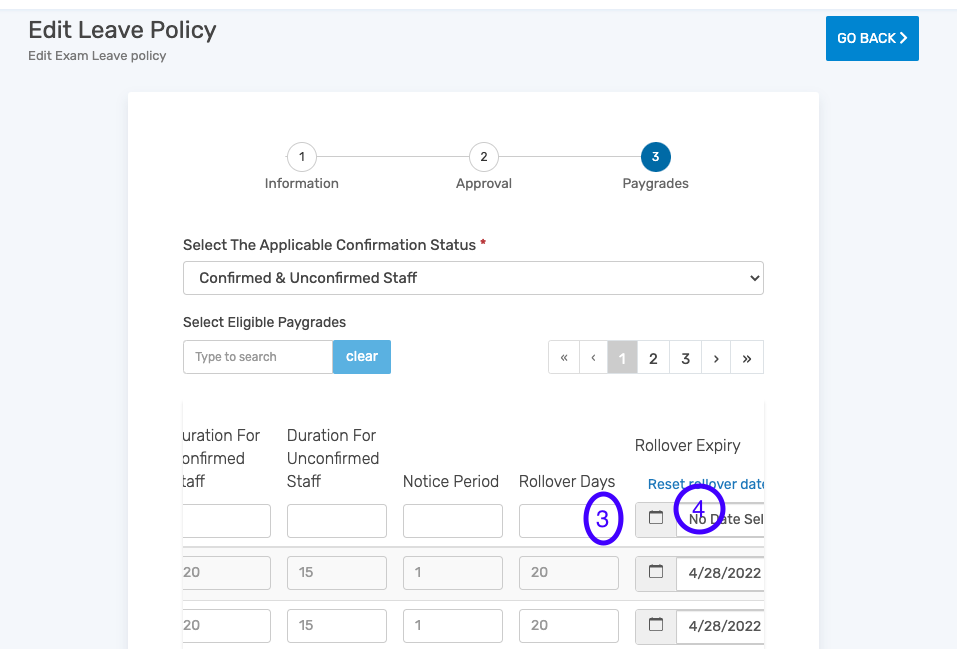Click Duration For Unconfirmed Staff column header

pyautogui.click(x=333, y=459)
